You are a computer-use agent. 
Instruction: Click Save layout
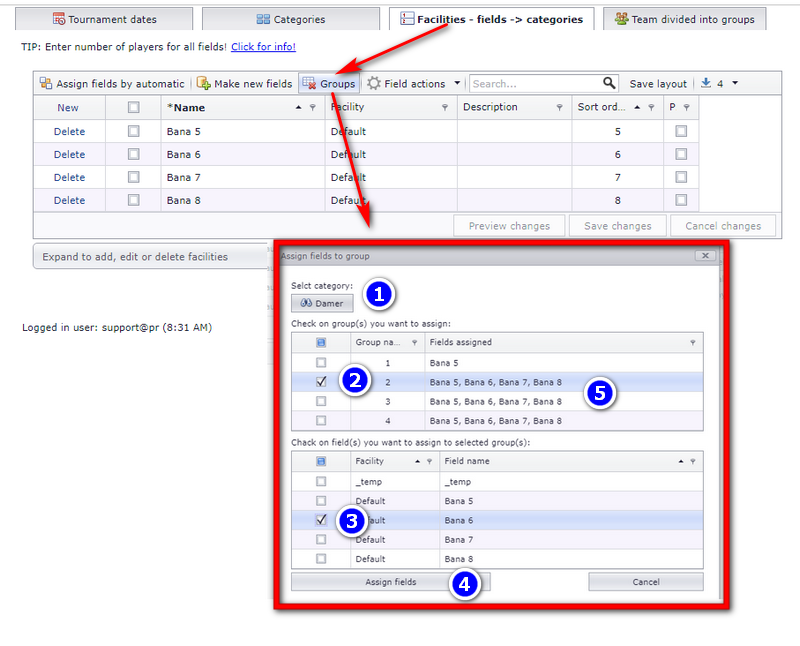click(x=658, y=84)
